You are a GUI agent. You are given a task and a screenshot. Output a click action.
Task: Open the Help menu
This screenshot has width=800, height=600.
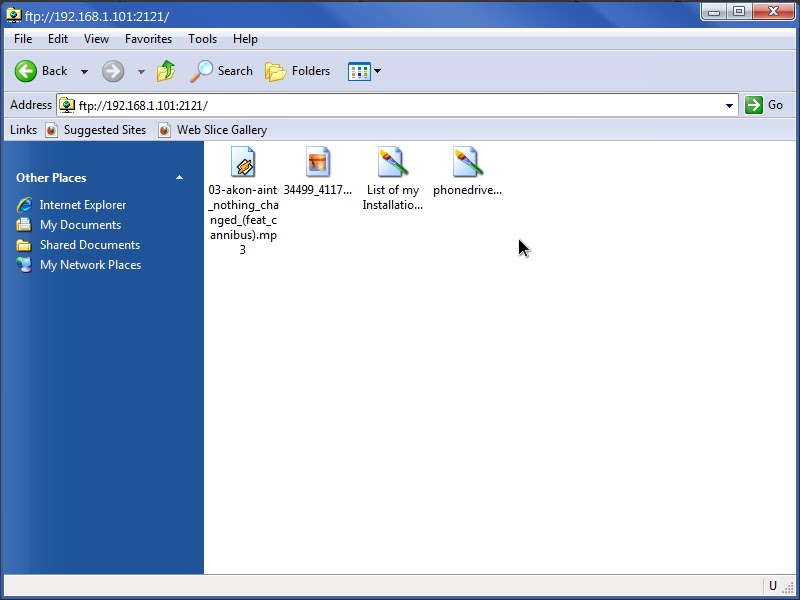(x=245, y=39)
